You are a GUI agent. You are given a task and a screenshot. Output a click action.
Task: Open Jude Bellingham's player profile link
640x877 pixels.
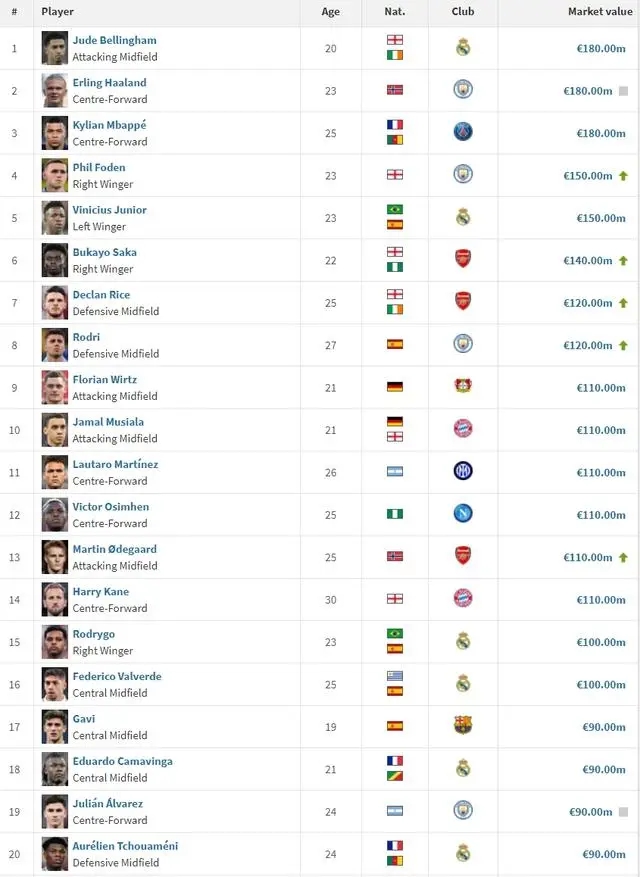[114, 40]
